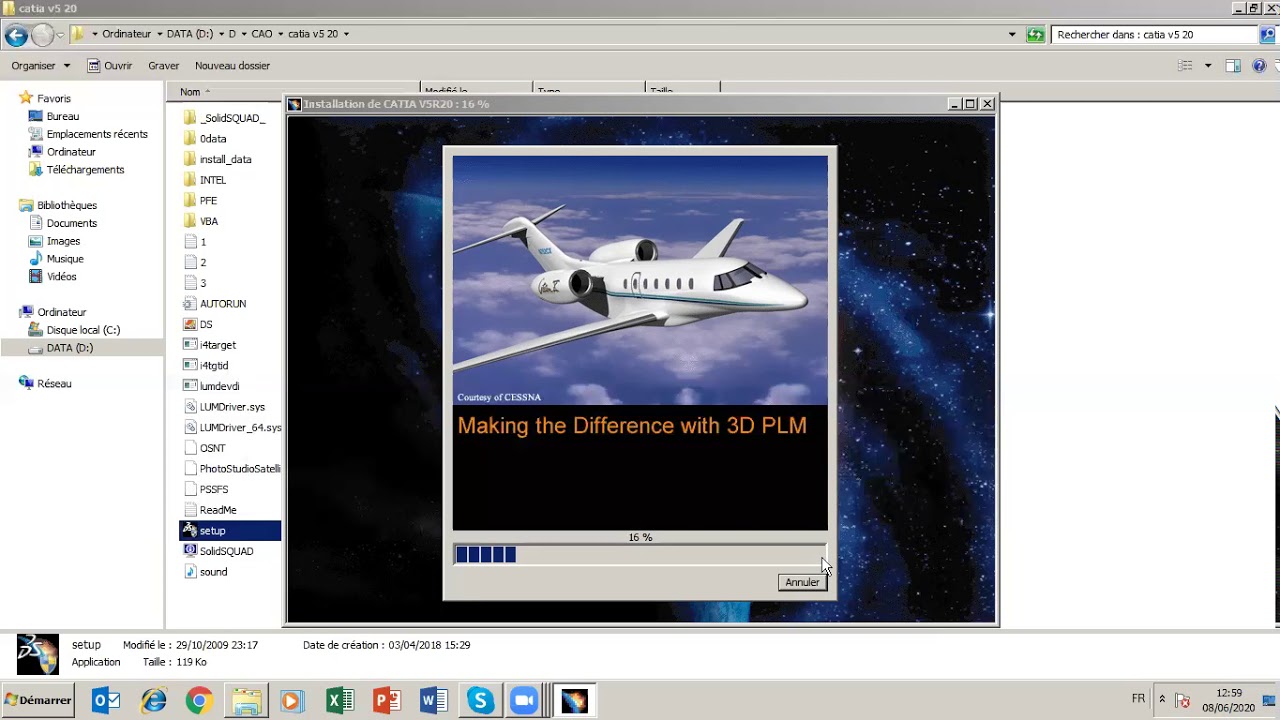Image resolution: width=1280 pixels, height=720 pixels.
Task: Open the Documents library
Action: (71, 223)
